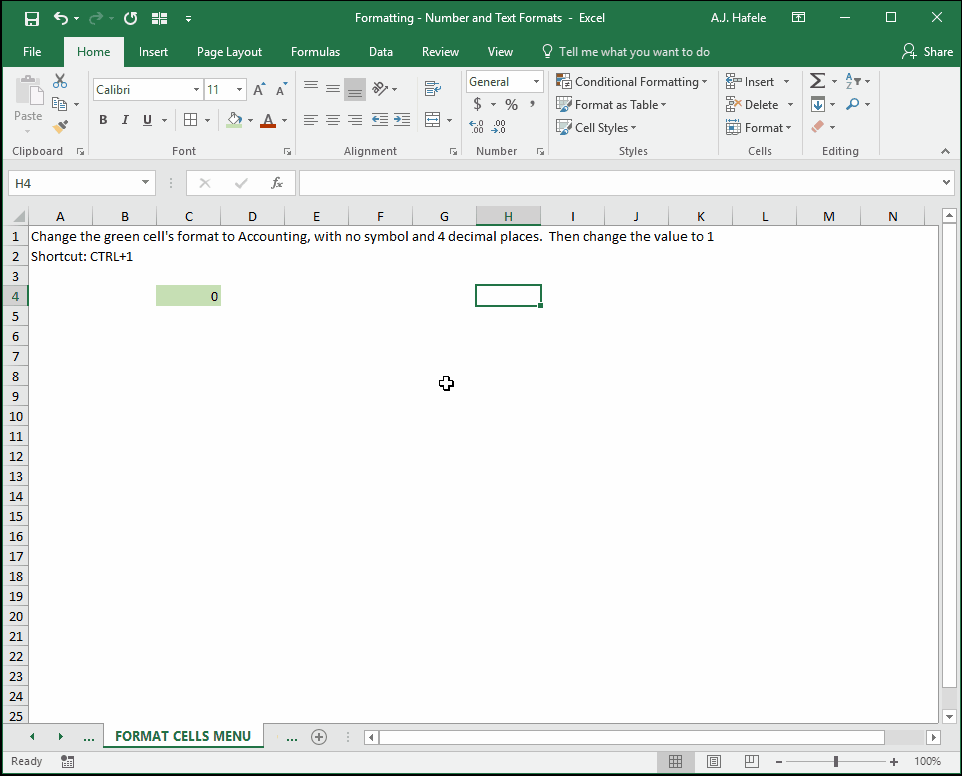The height and width of the screenshot is (776, 962).
Task: Click Delete cells button
Action: pos(752,104)
